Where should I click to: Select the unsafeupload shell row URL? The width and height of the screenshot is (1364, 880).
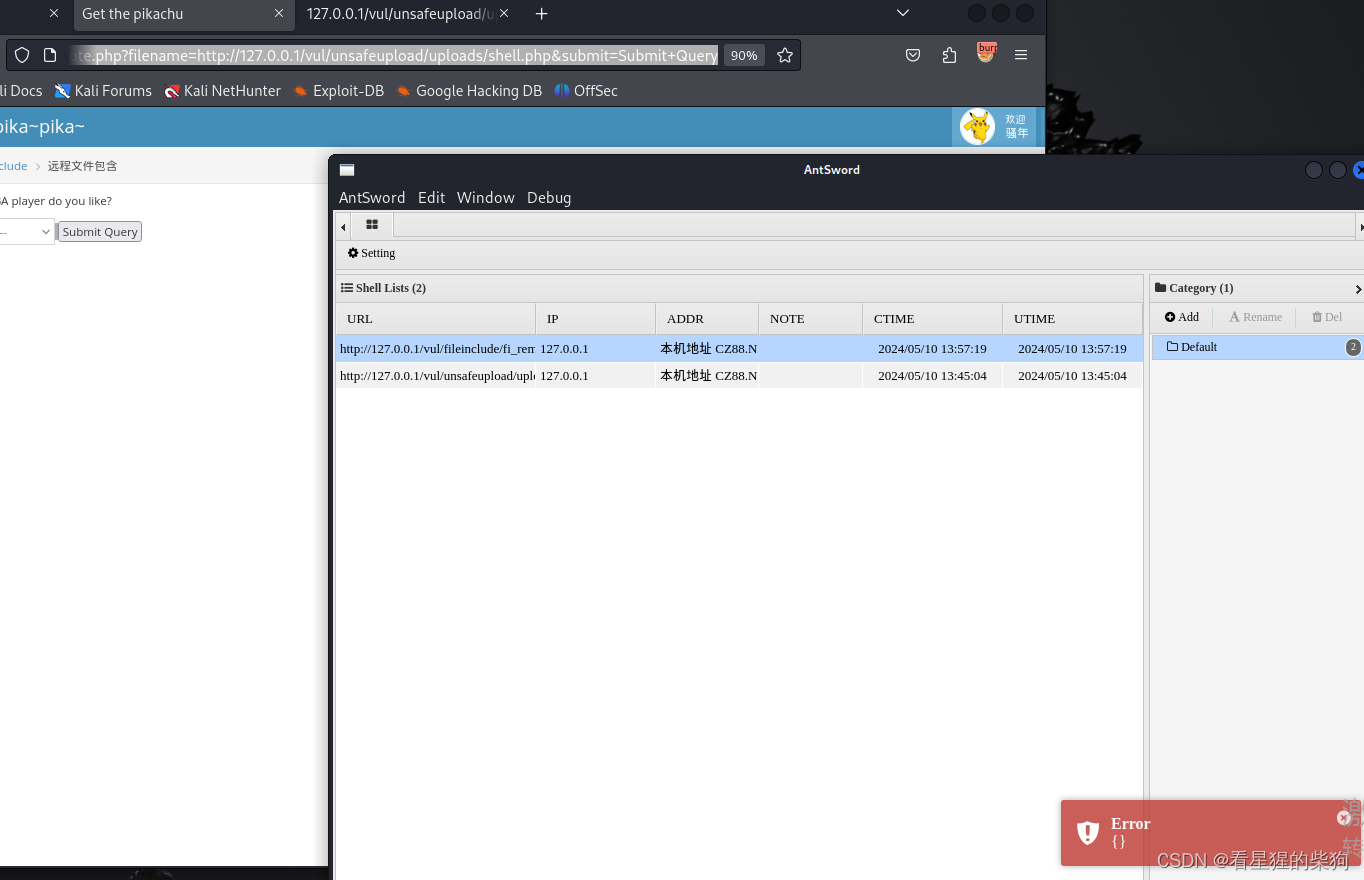437,376
